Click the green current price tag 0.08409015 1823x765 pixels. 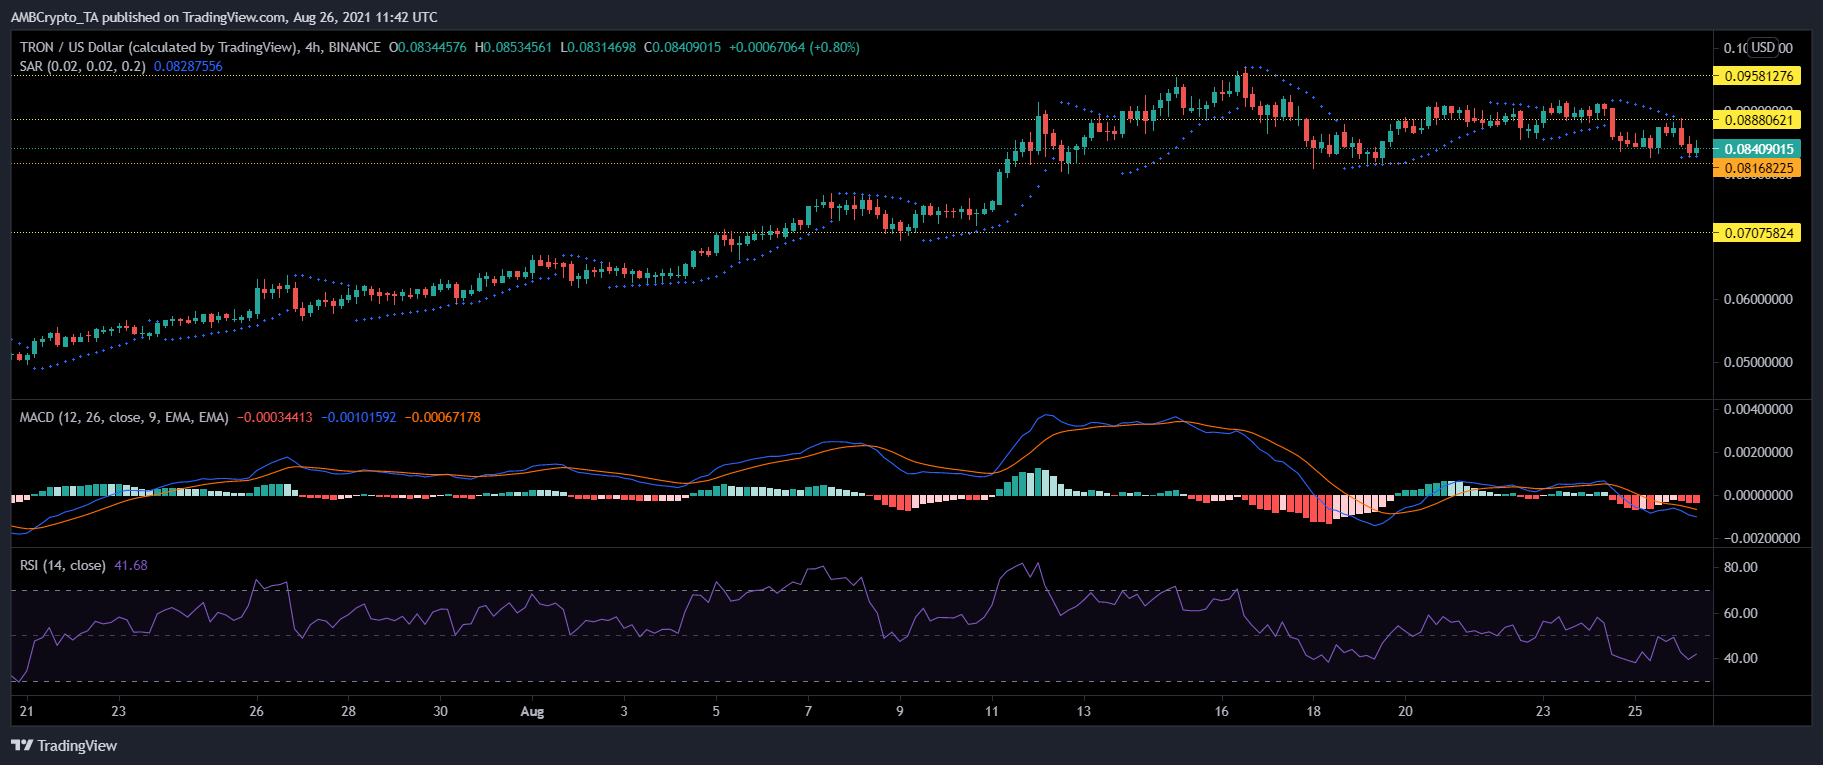coord(1759,149)
